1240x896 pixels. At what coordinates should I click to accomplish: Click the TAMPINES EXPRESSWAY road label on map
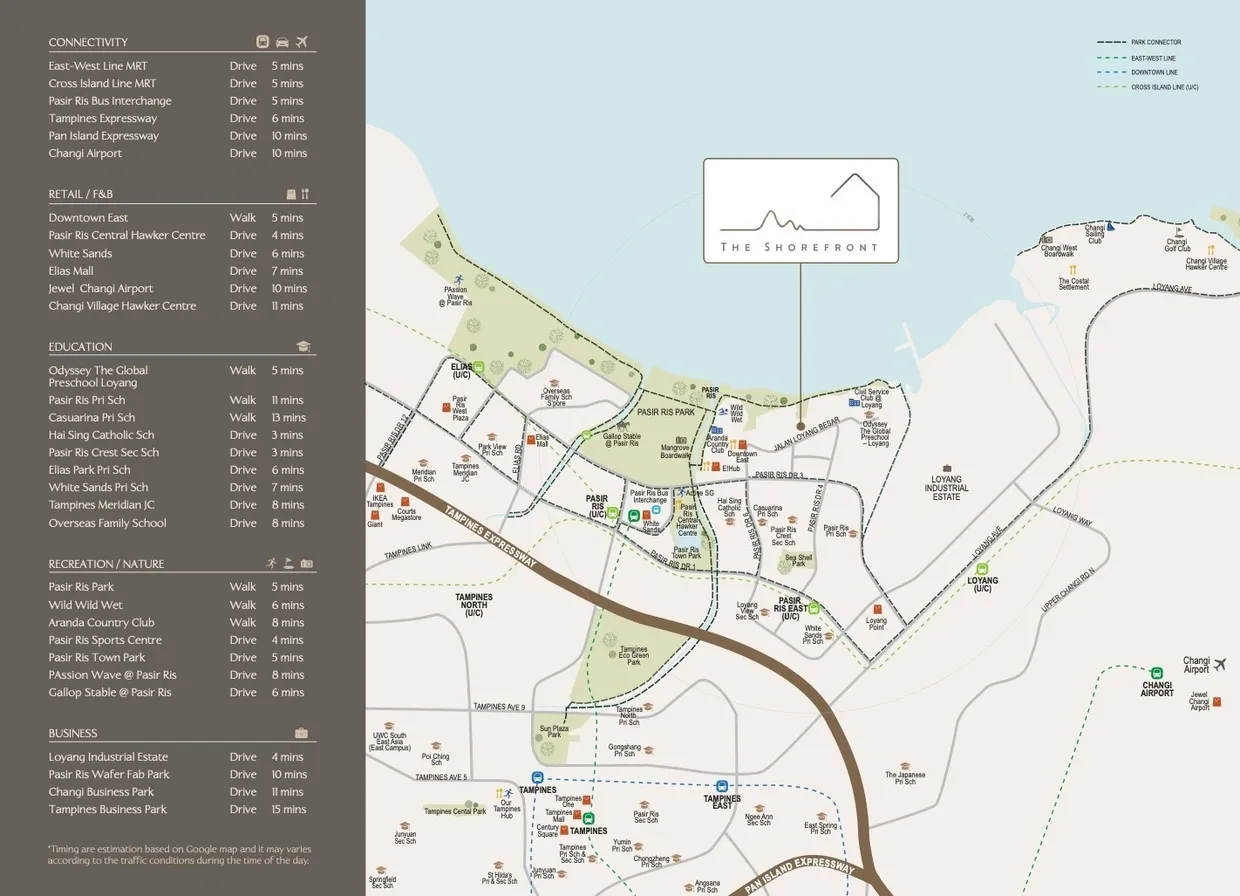pyautogui.click(x=491, y=537)
